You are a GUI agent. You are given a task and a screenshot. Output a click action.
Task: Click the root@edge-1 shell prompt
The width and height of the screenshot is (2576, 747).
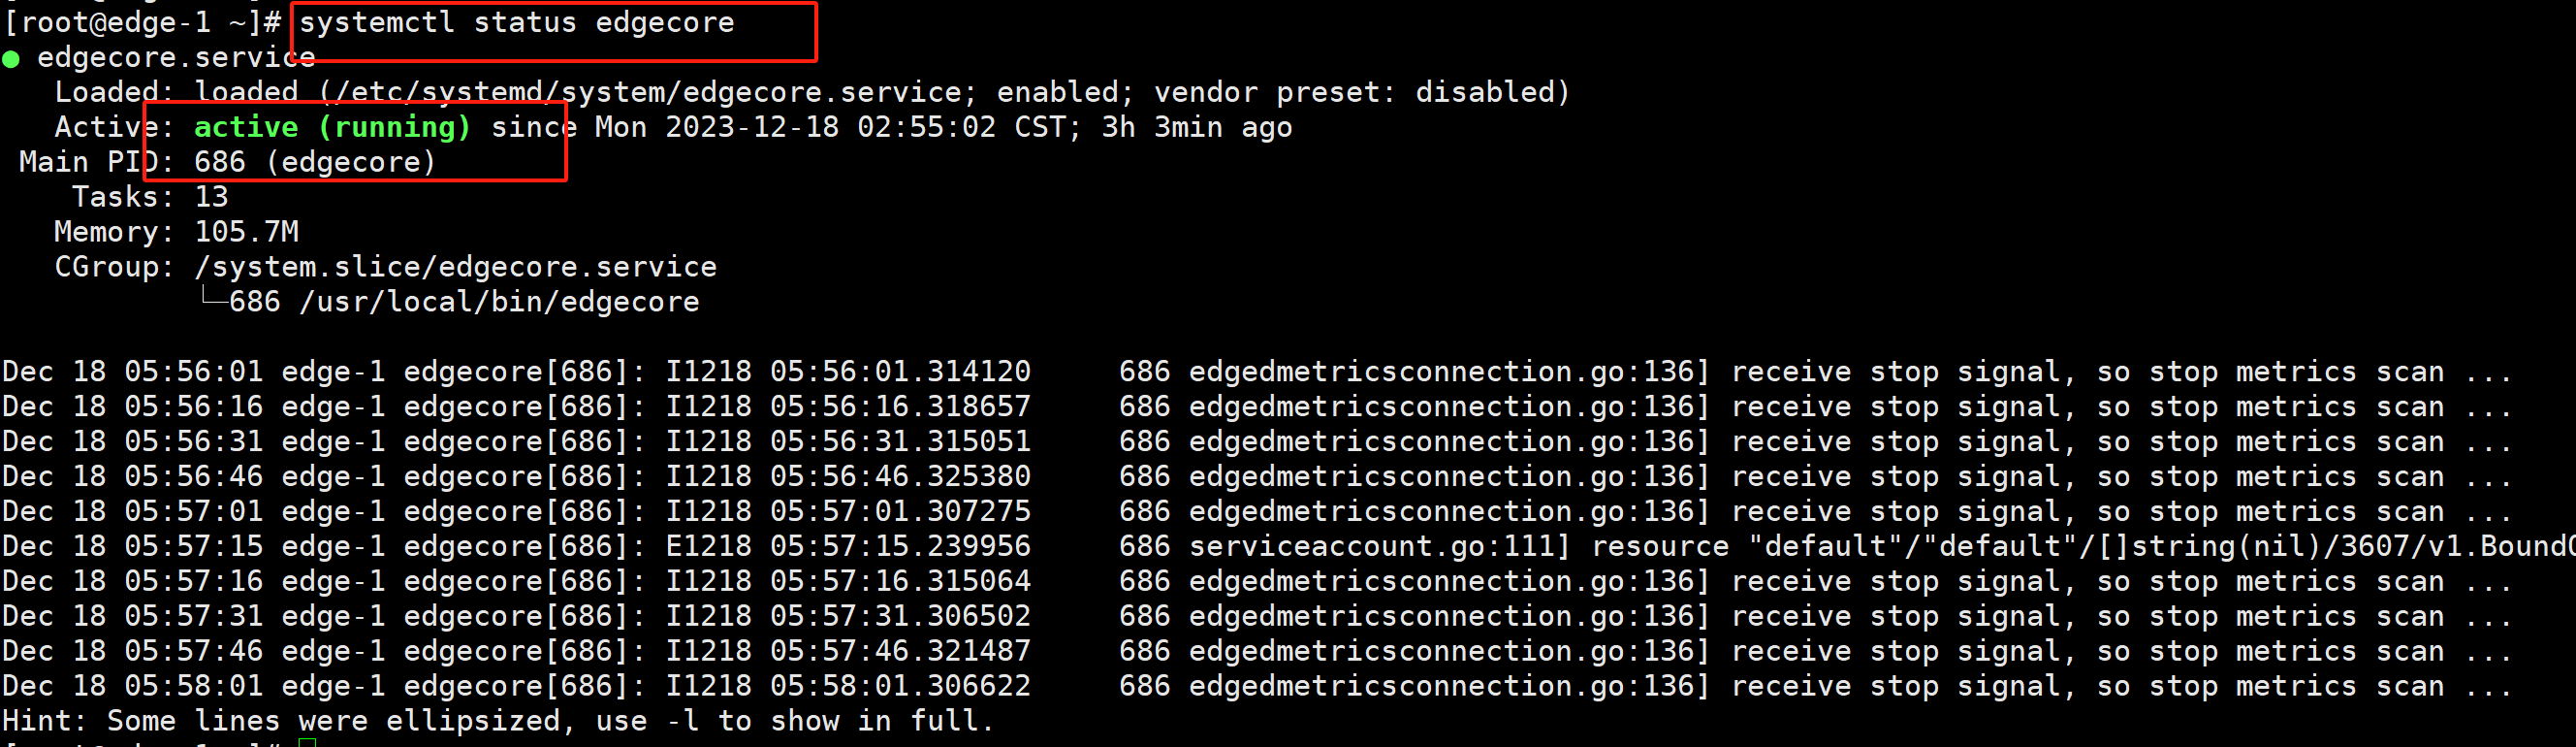coord(142,23)
